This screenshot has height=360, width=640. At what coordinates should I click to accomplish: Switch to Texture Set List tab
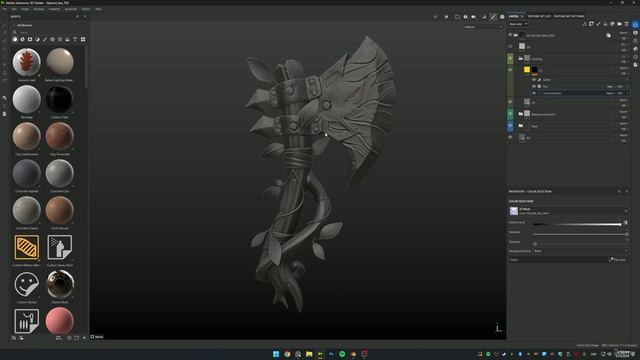pyautogui.click(x=539, y=16)
